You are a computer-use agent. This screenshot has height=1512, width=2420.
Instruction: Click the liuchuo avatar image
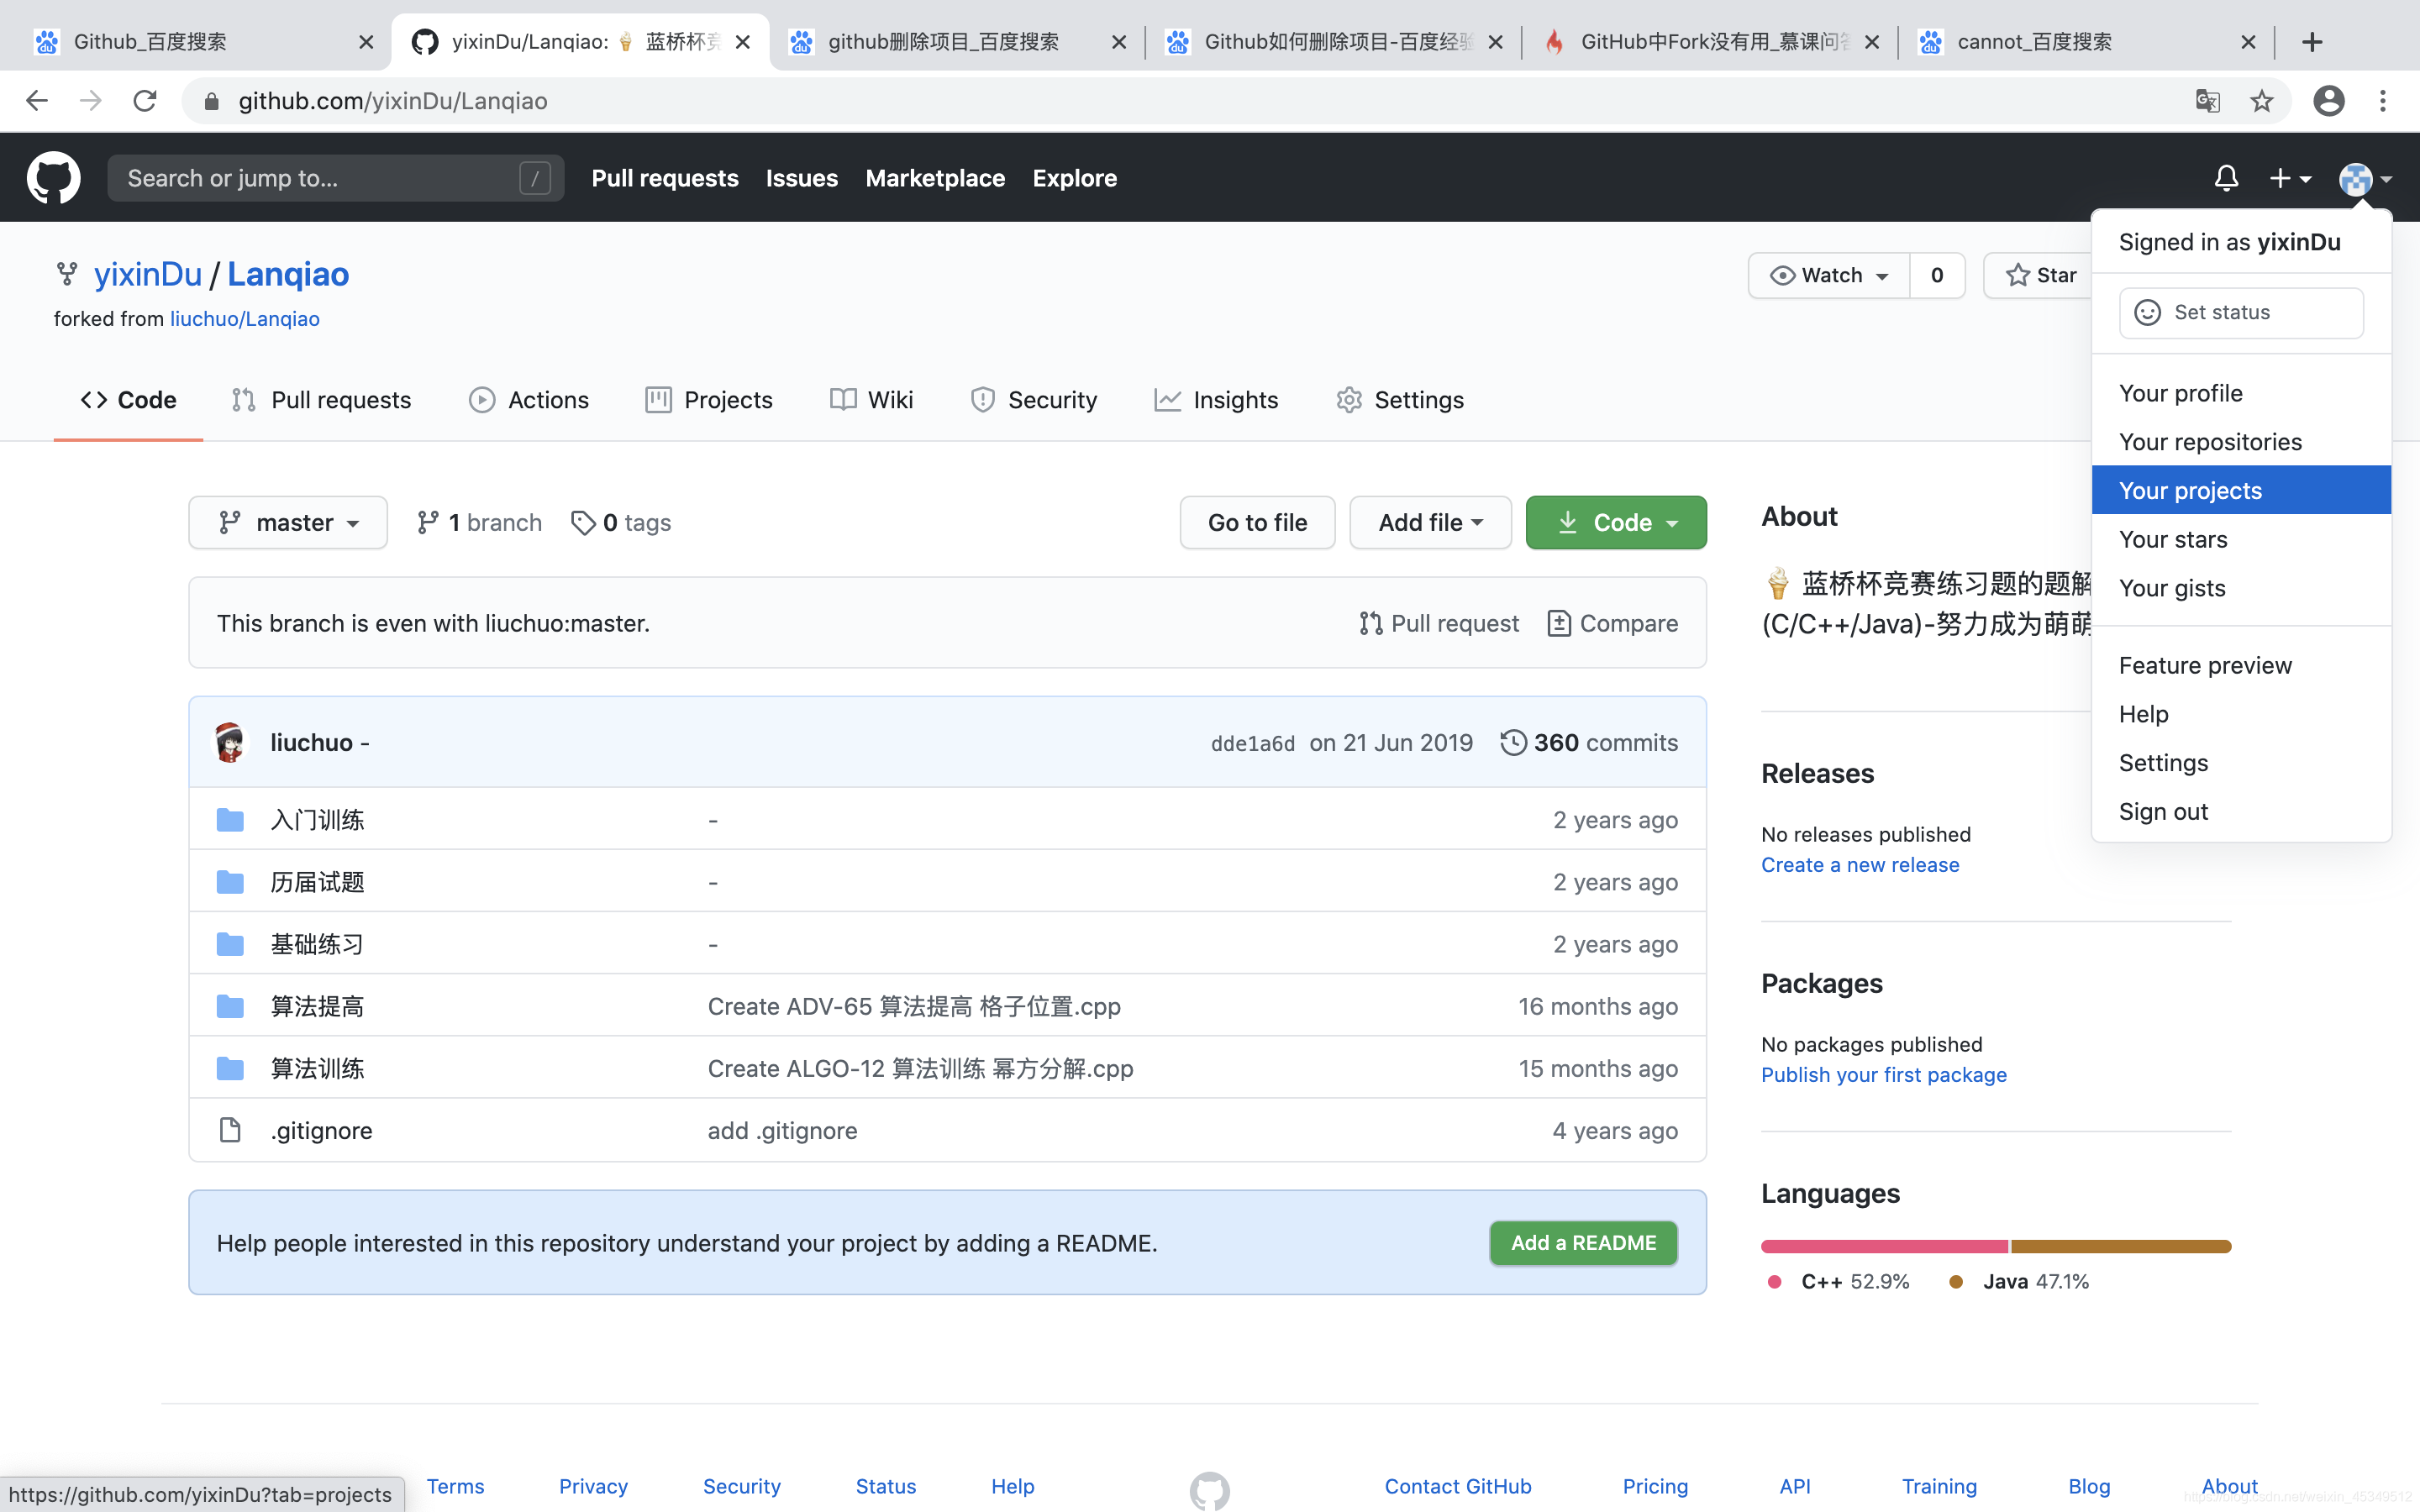[230, 742]
